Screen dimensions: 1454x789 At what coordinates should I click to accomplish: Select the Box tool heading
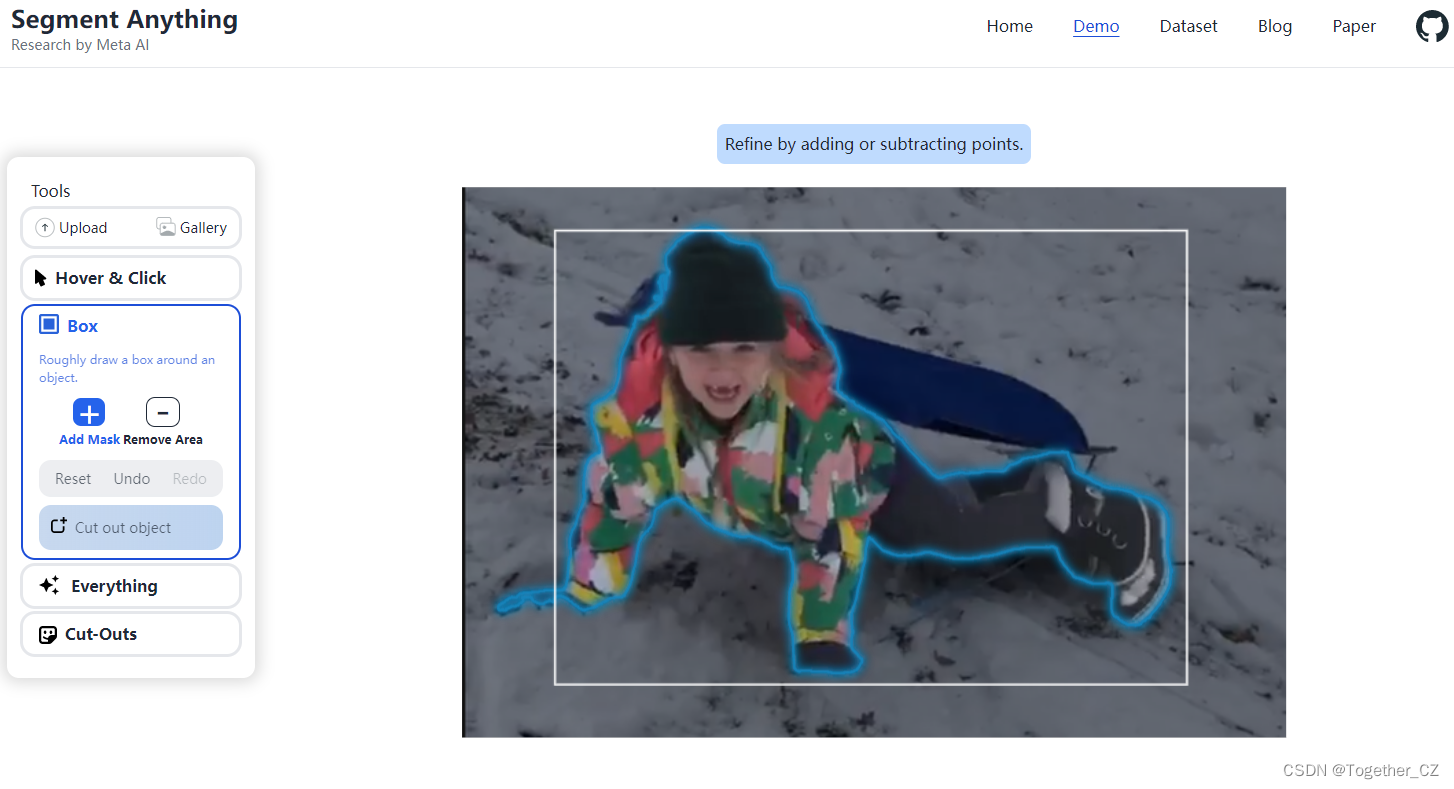click(x=83, y=326)
